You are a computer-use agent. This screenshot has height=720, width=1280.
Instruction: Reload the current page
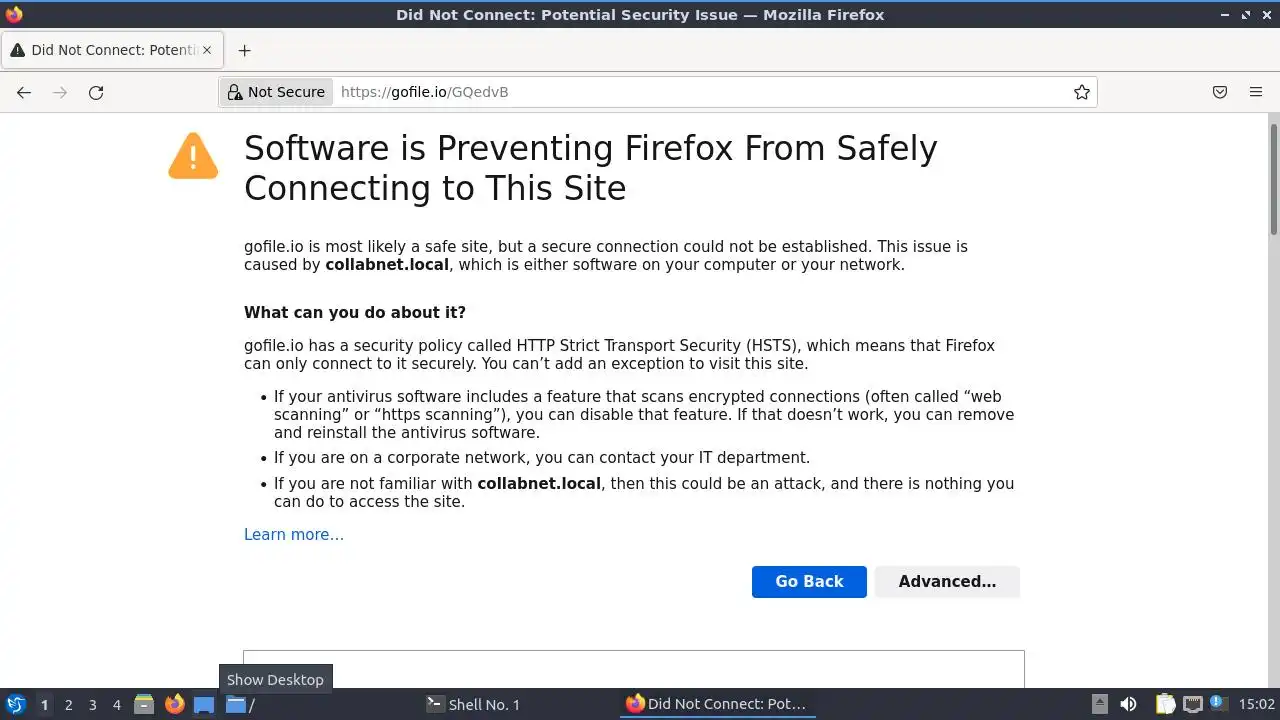coord(96,92)
